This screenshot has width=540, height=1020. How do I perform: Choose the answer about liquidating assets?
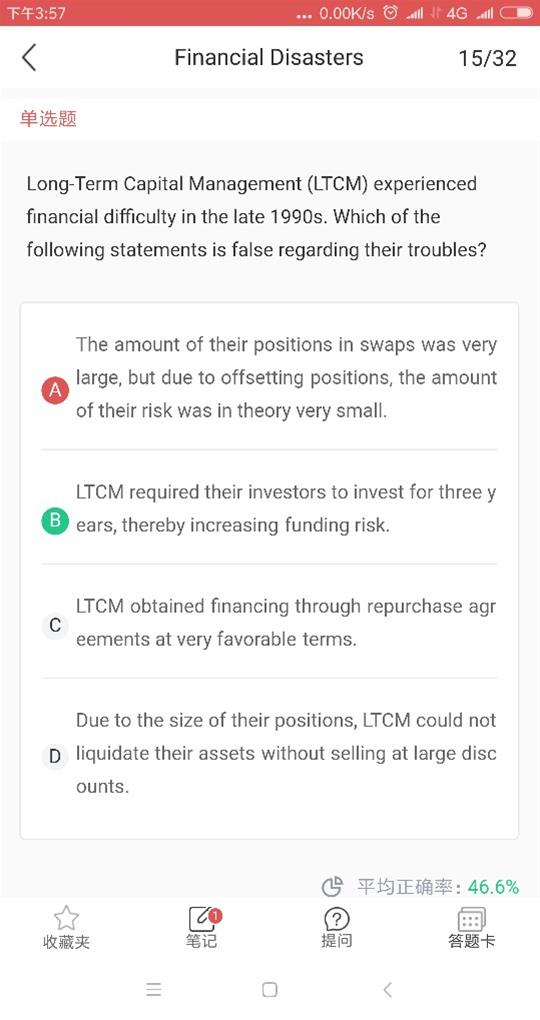tap(286, 753)
